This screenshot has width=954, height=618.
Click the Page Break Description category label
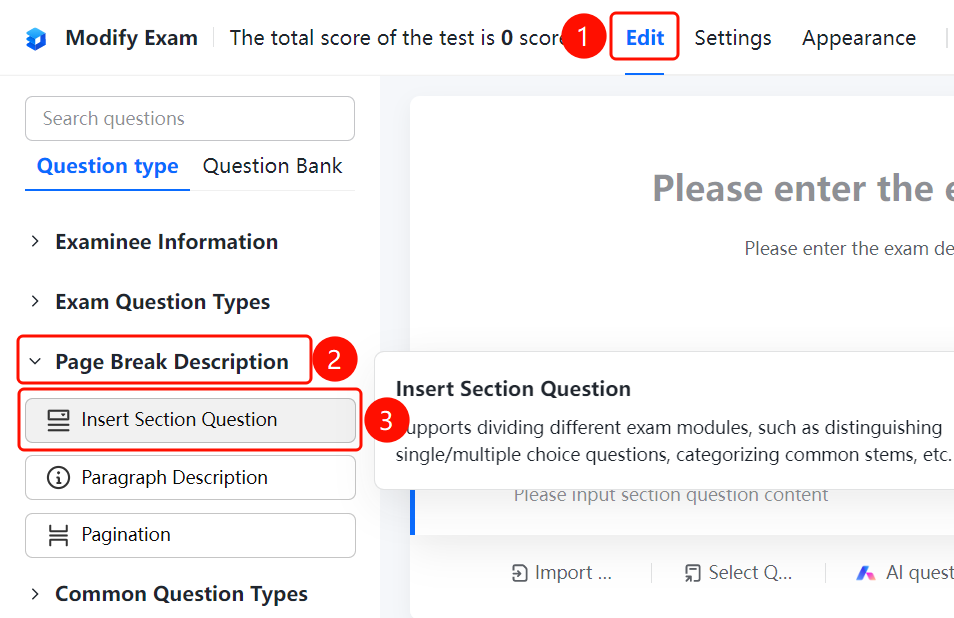point(172,362)
